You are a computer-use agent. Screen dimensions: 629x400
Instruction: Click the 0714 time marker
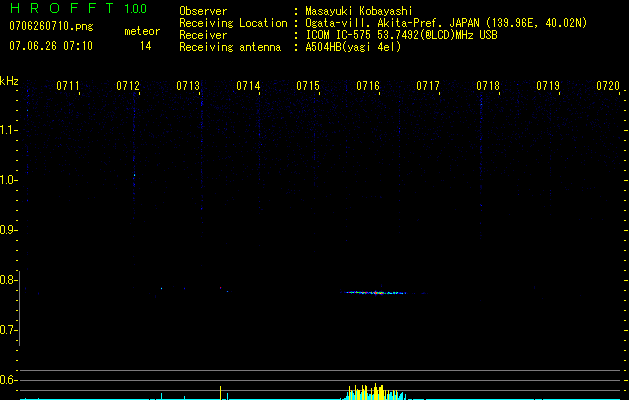(248, 86)
